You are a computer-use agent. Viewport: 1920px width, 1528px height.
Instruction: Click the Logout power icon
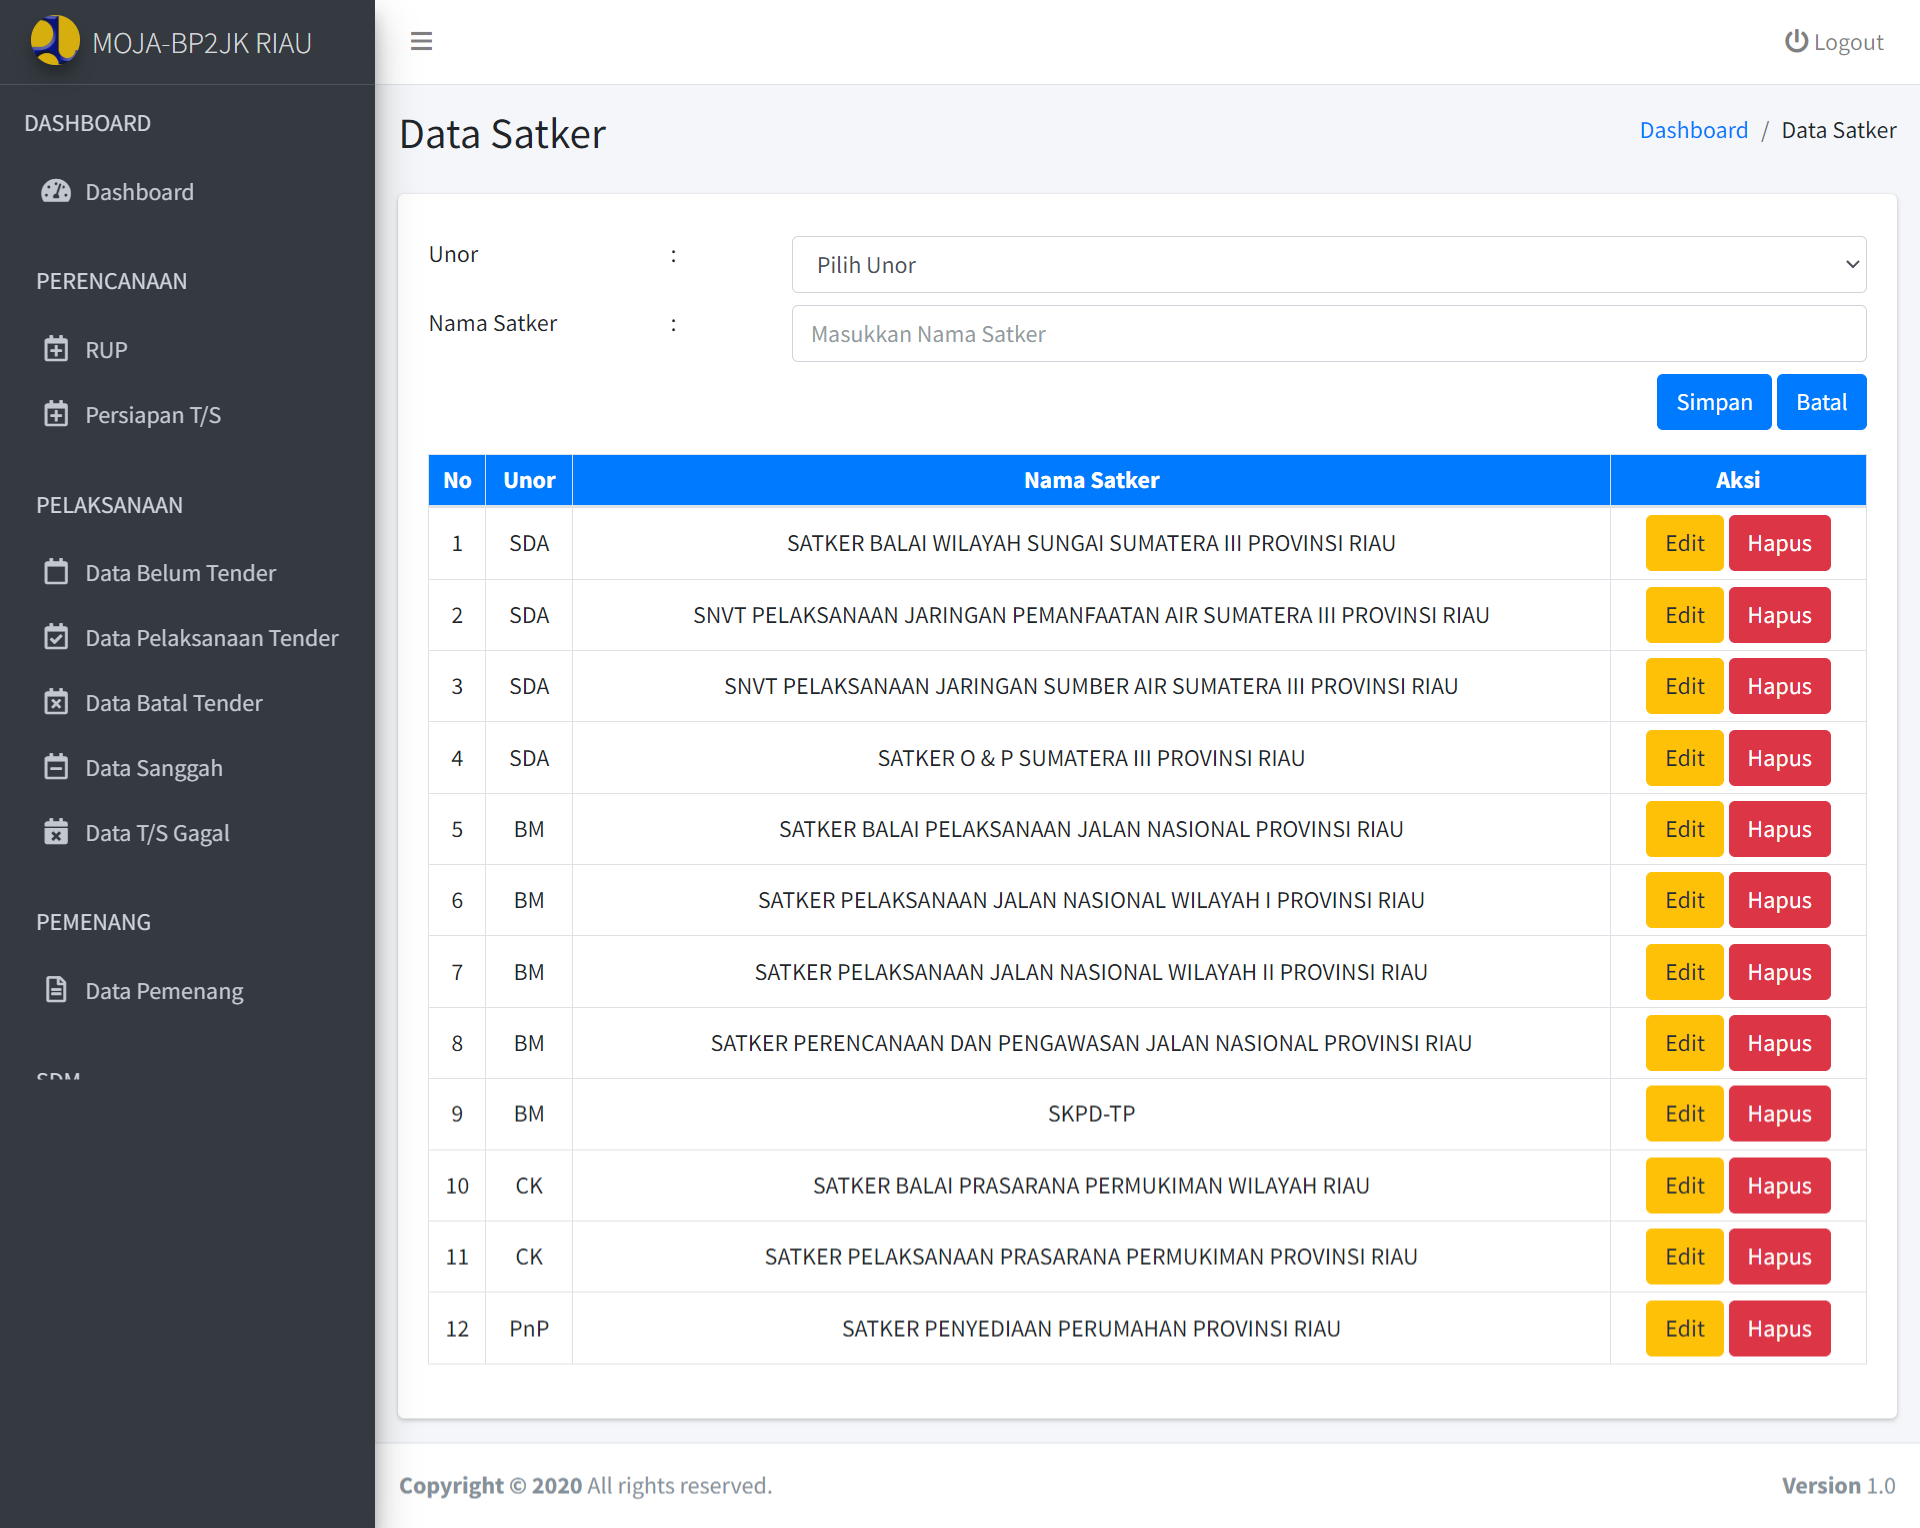point(1796,41)
